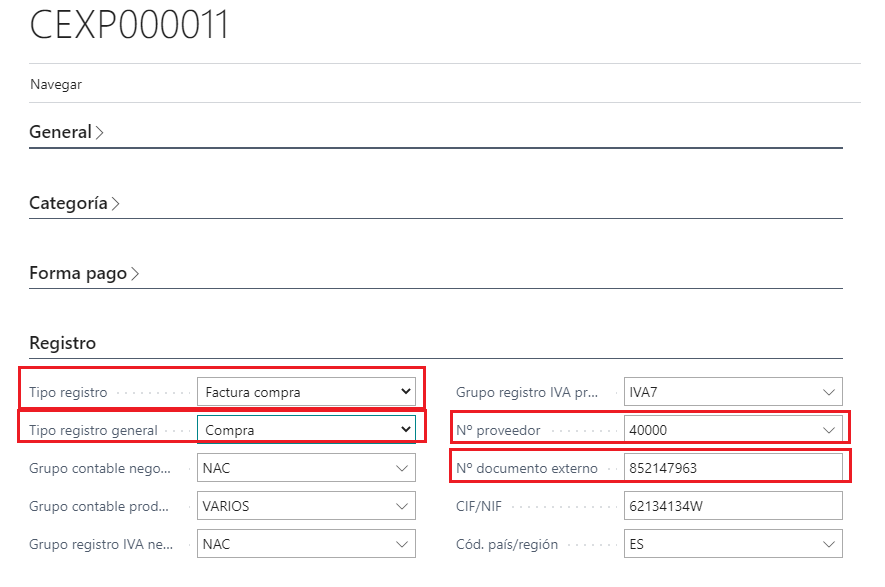The image size is (885, 587).
Task: Click the Grupo contable prod... field label
Action: pos(96,506)
